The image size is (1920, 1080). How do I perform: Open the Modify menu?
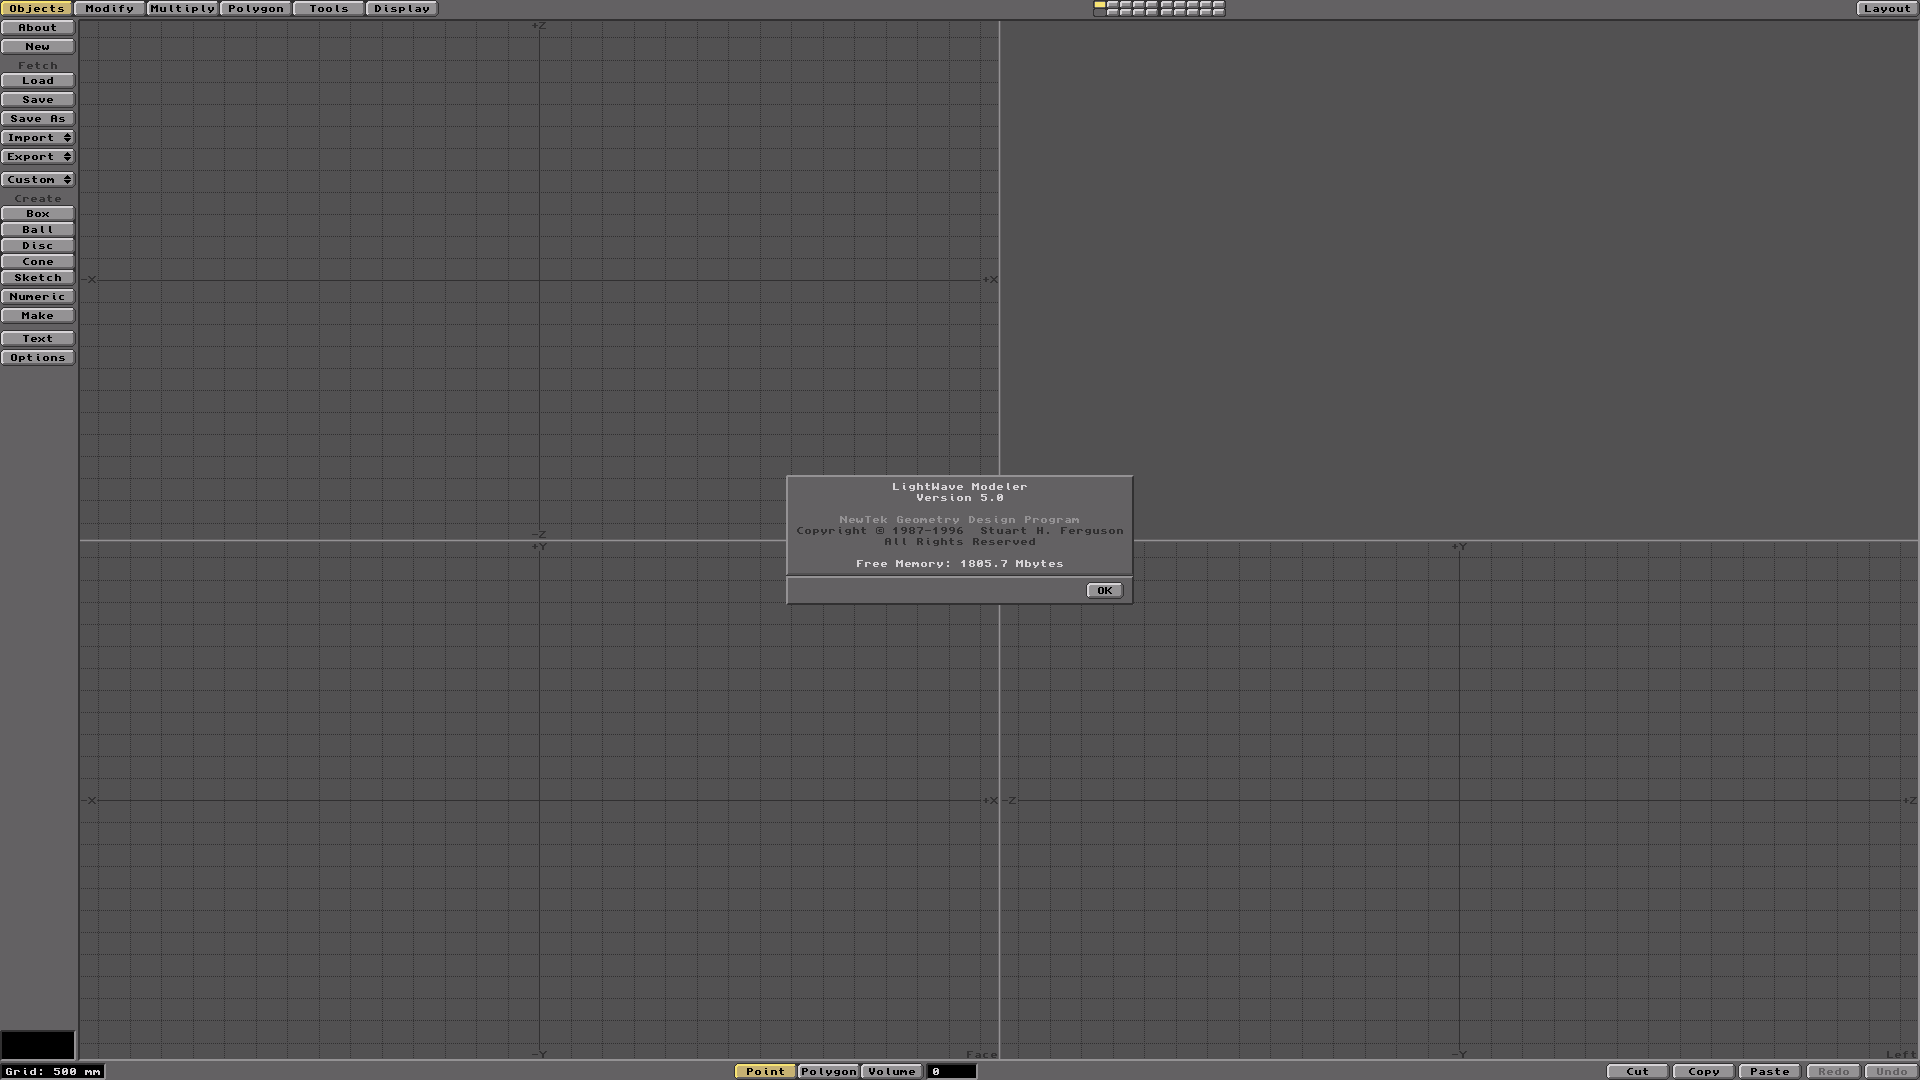pyautogui.click(x=108, y=8)
